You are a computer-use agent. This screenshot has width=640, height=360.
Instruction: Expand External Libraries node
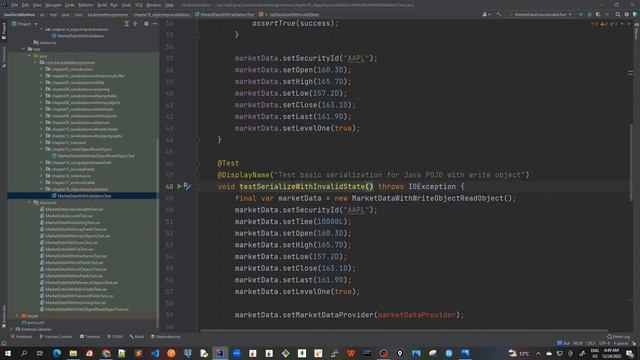[11, 329]
